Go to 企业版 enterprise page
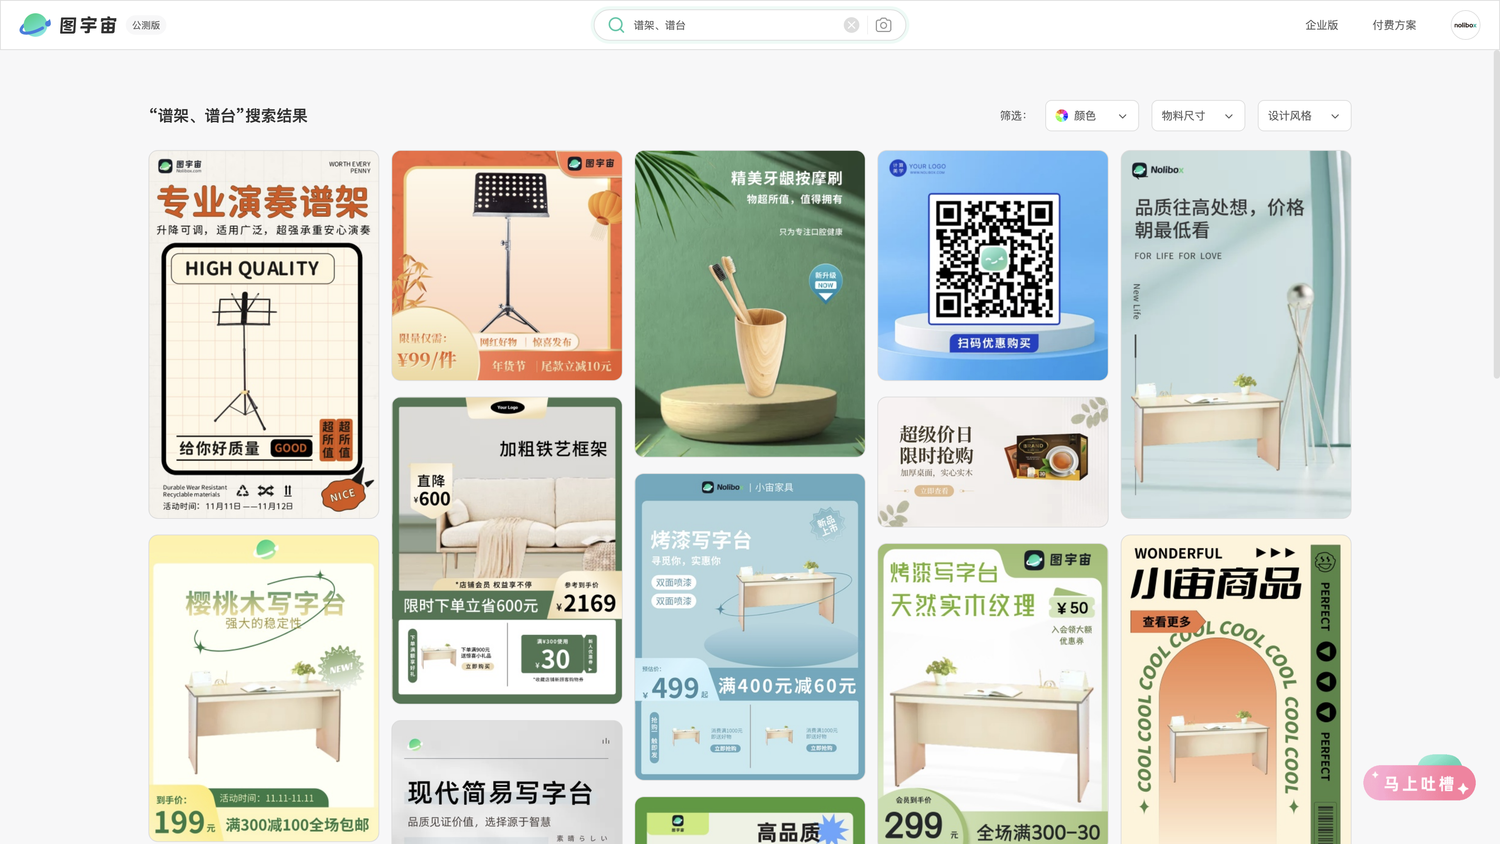 tap(1321, 25)
